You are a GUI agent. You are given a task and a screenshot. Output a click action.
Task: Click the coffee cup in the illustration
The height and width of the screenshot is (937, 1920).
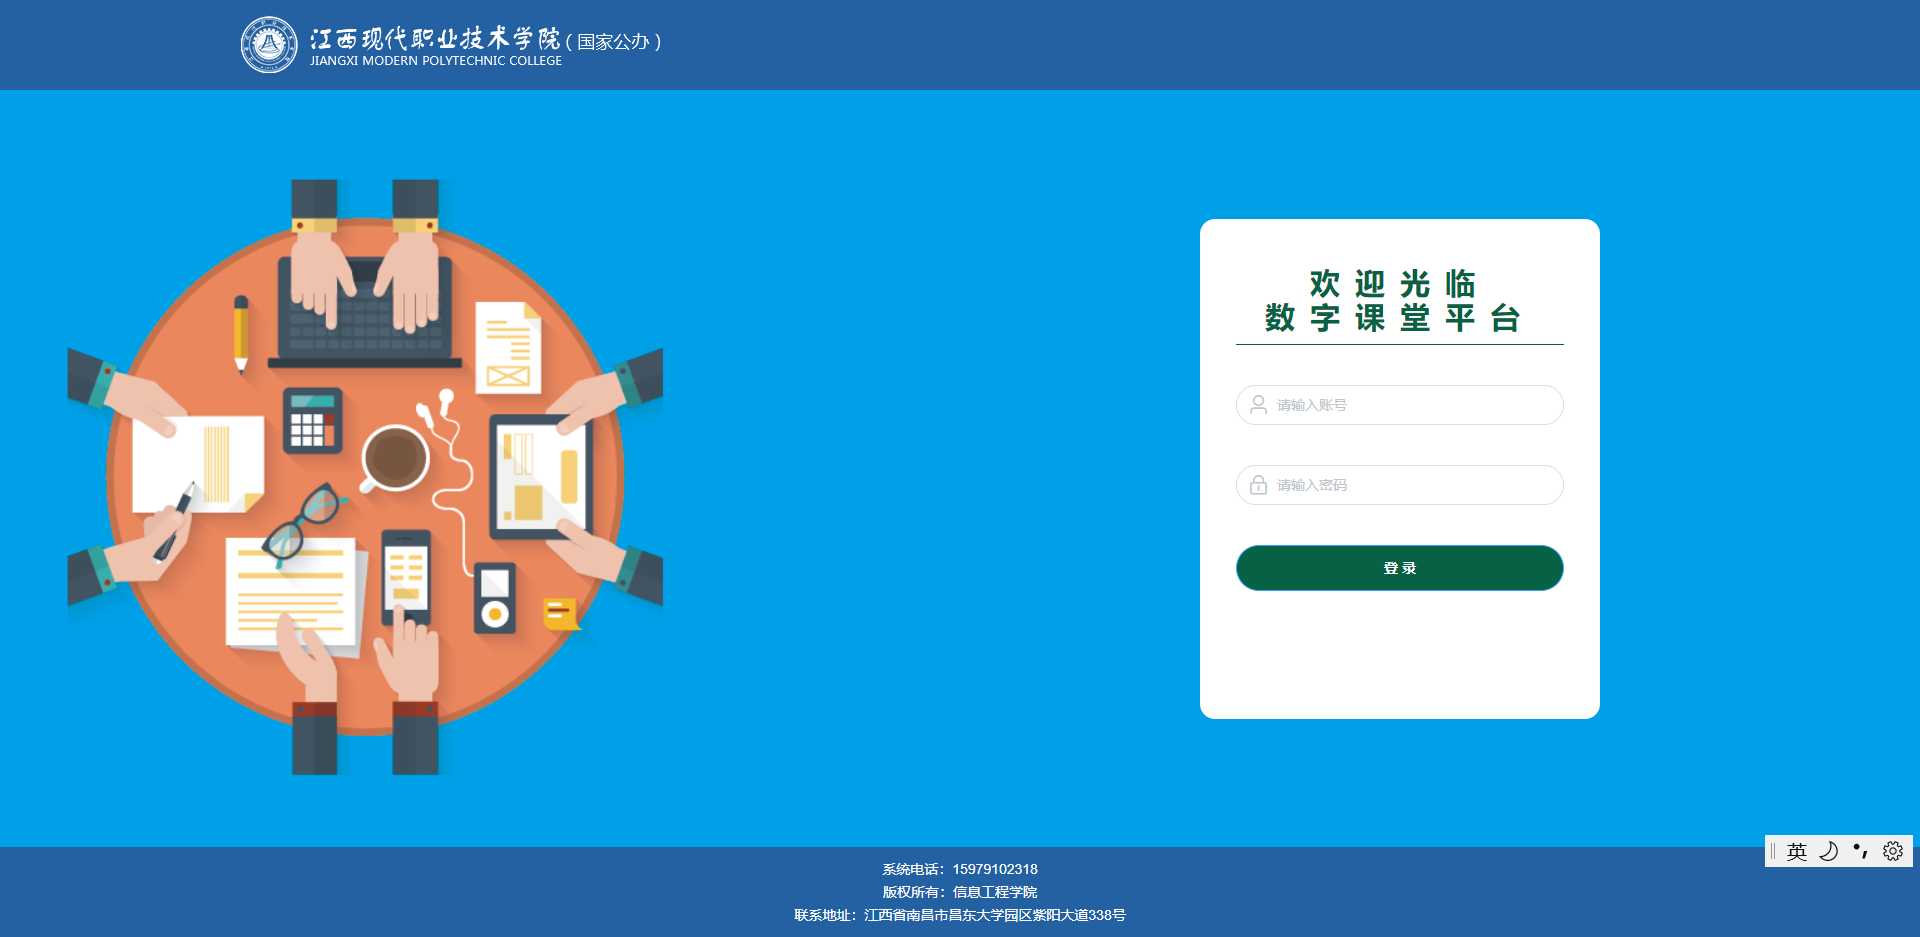pyautogui.click(x=395, y=459)
